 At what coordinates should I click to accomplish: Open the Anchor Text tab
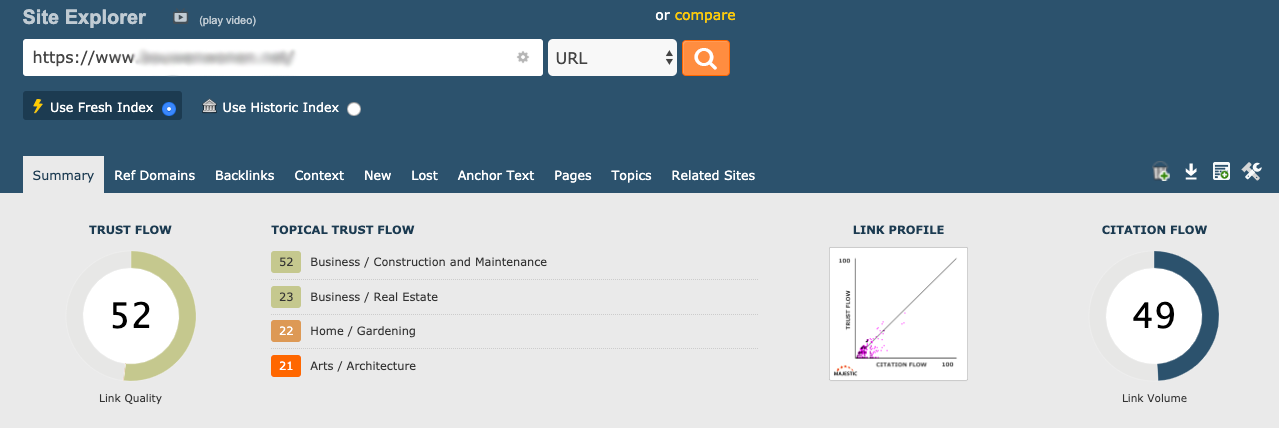(496, 175)
